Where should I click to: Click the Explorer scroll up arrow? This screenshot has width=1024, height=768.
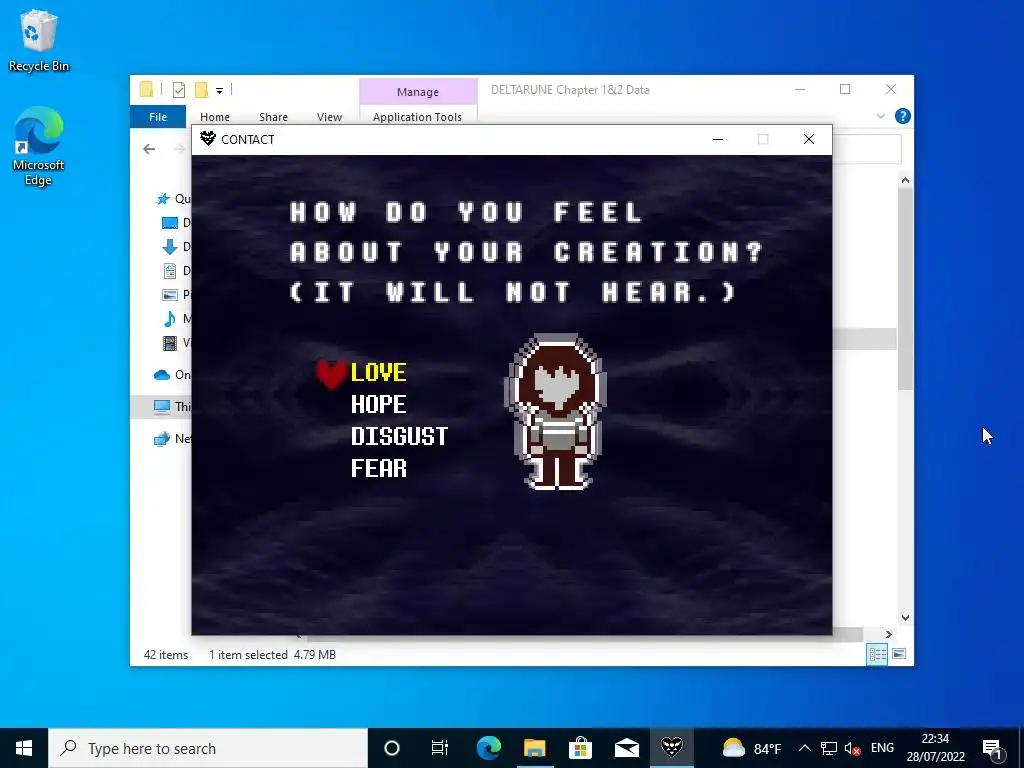[x=905, y=180]
